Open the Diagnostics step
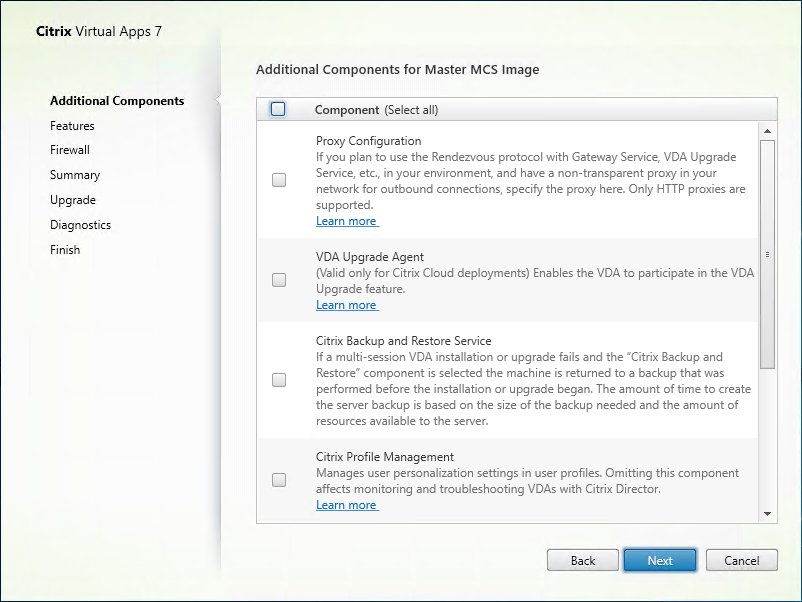802x602 pixels. [80, 225]
